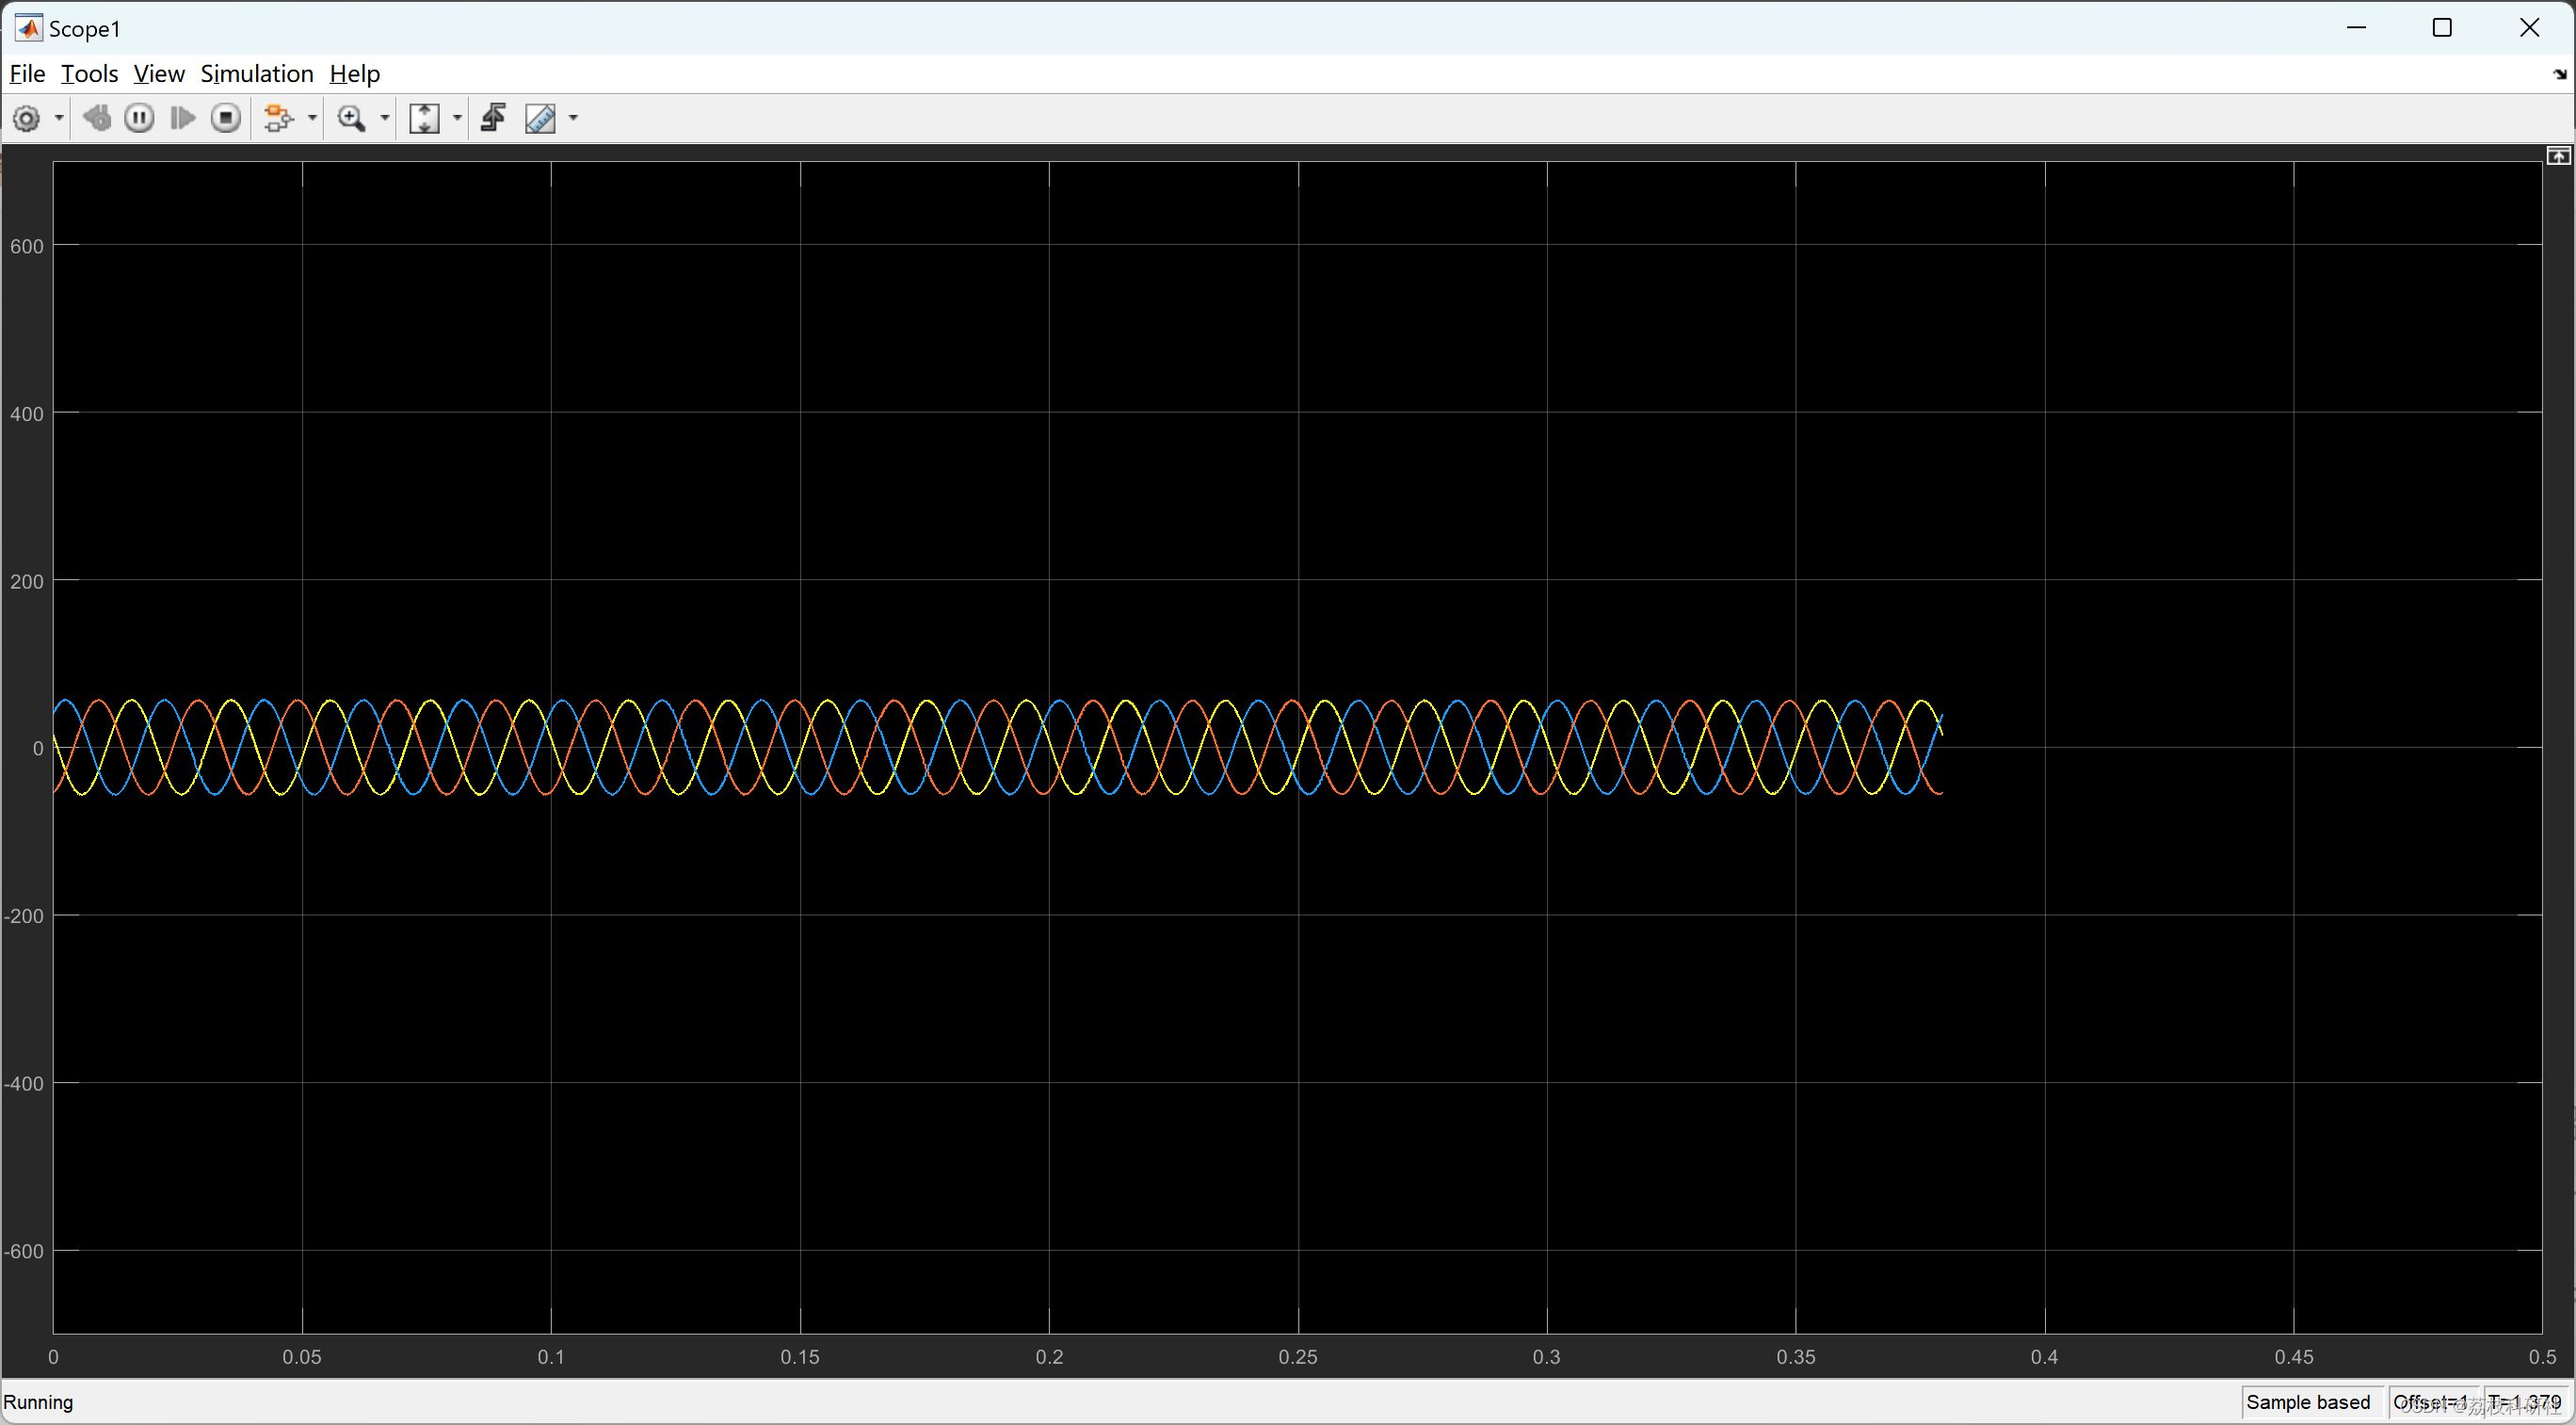
Task: Click the Step Forward button
Action: click(182, 119)
